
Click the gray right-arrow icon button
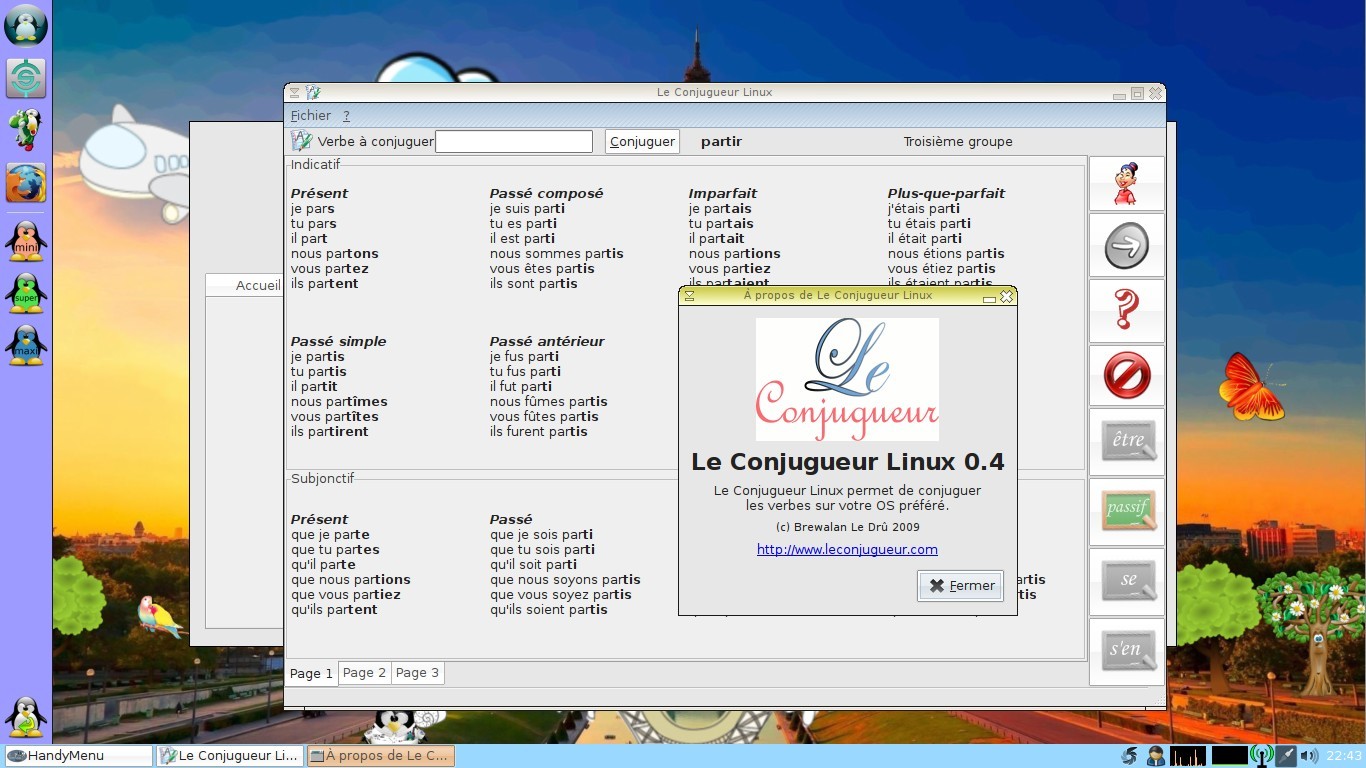coord(1127,245)
